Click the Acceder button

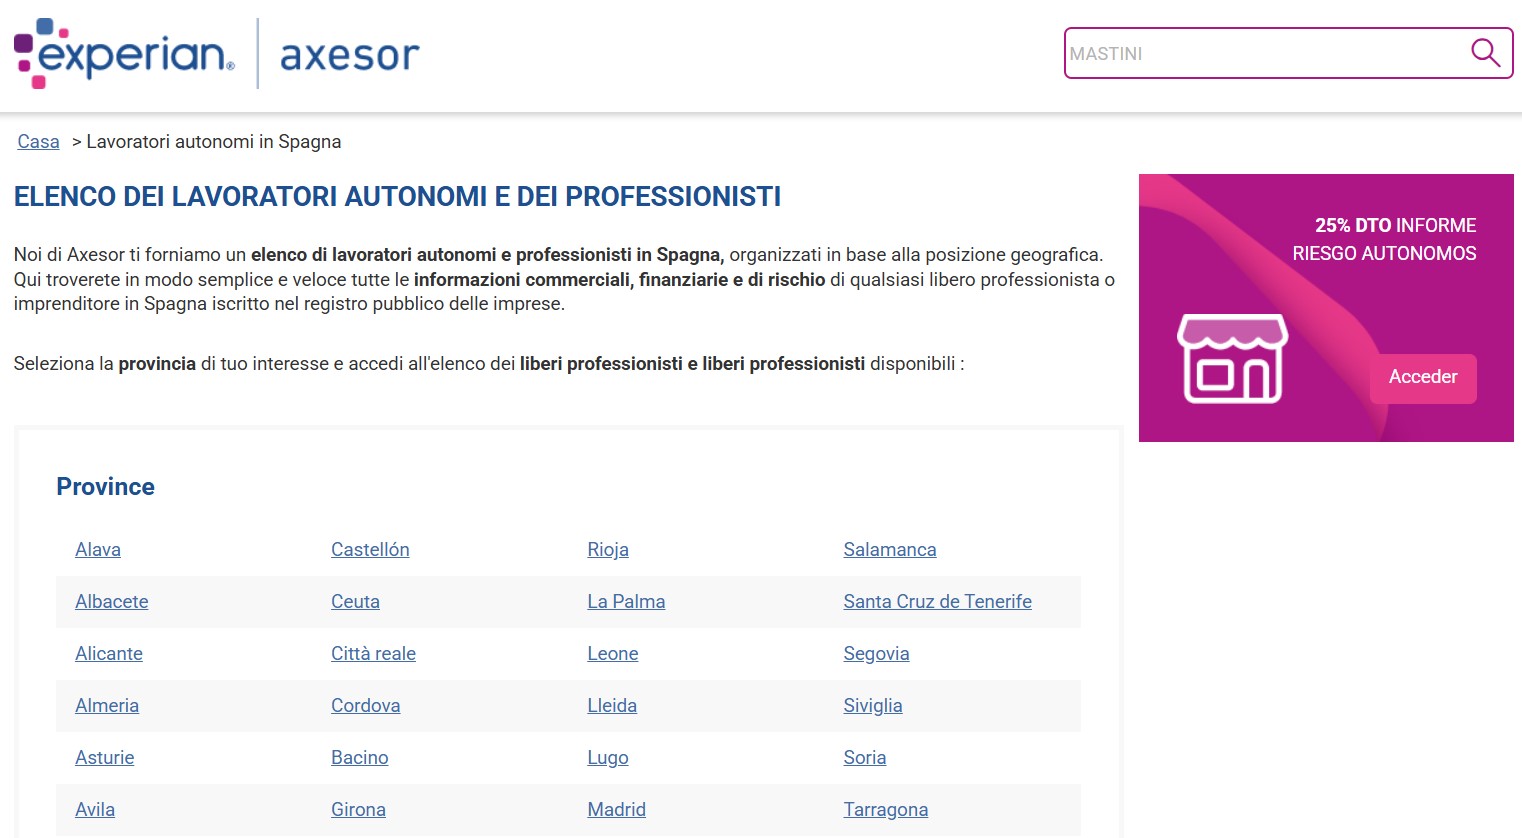[1423, 378]
